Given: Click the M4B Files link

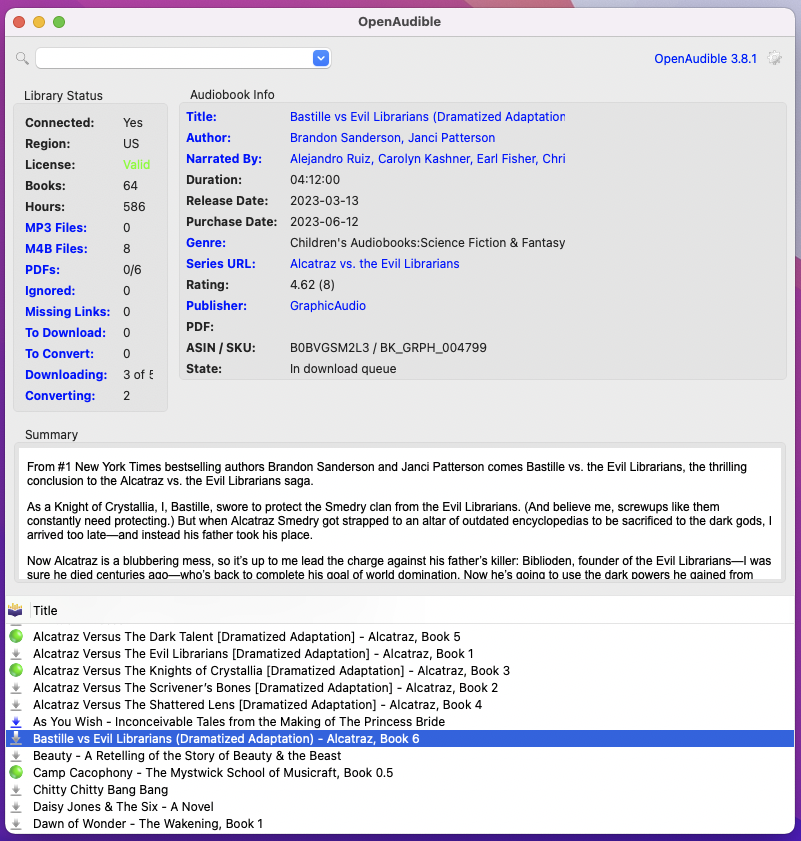Looking at the screenshot, I should tap(56, 248).
